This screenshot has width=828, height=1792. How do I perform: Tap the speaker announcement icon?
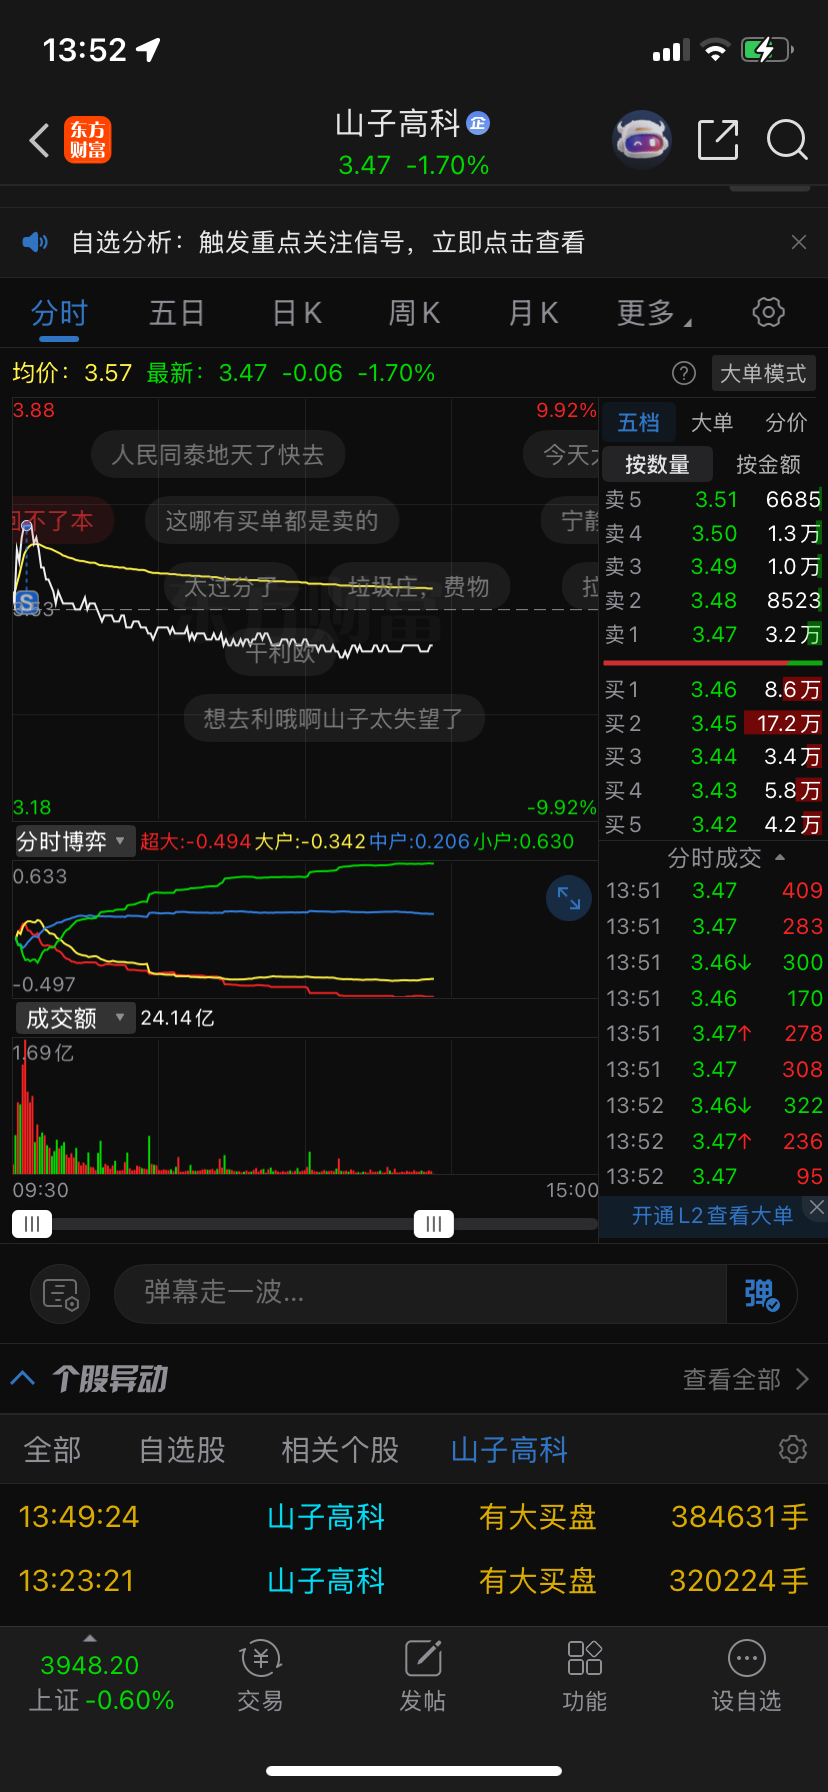(35, 242)
